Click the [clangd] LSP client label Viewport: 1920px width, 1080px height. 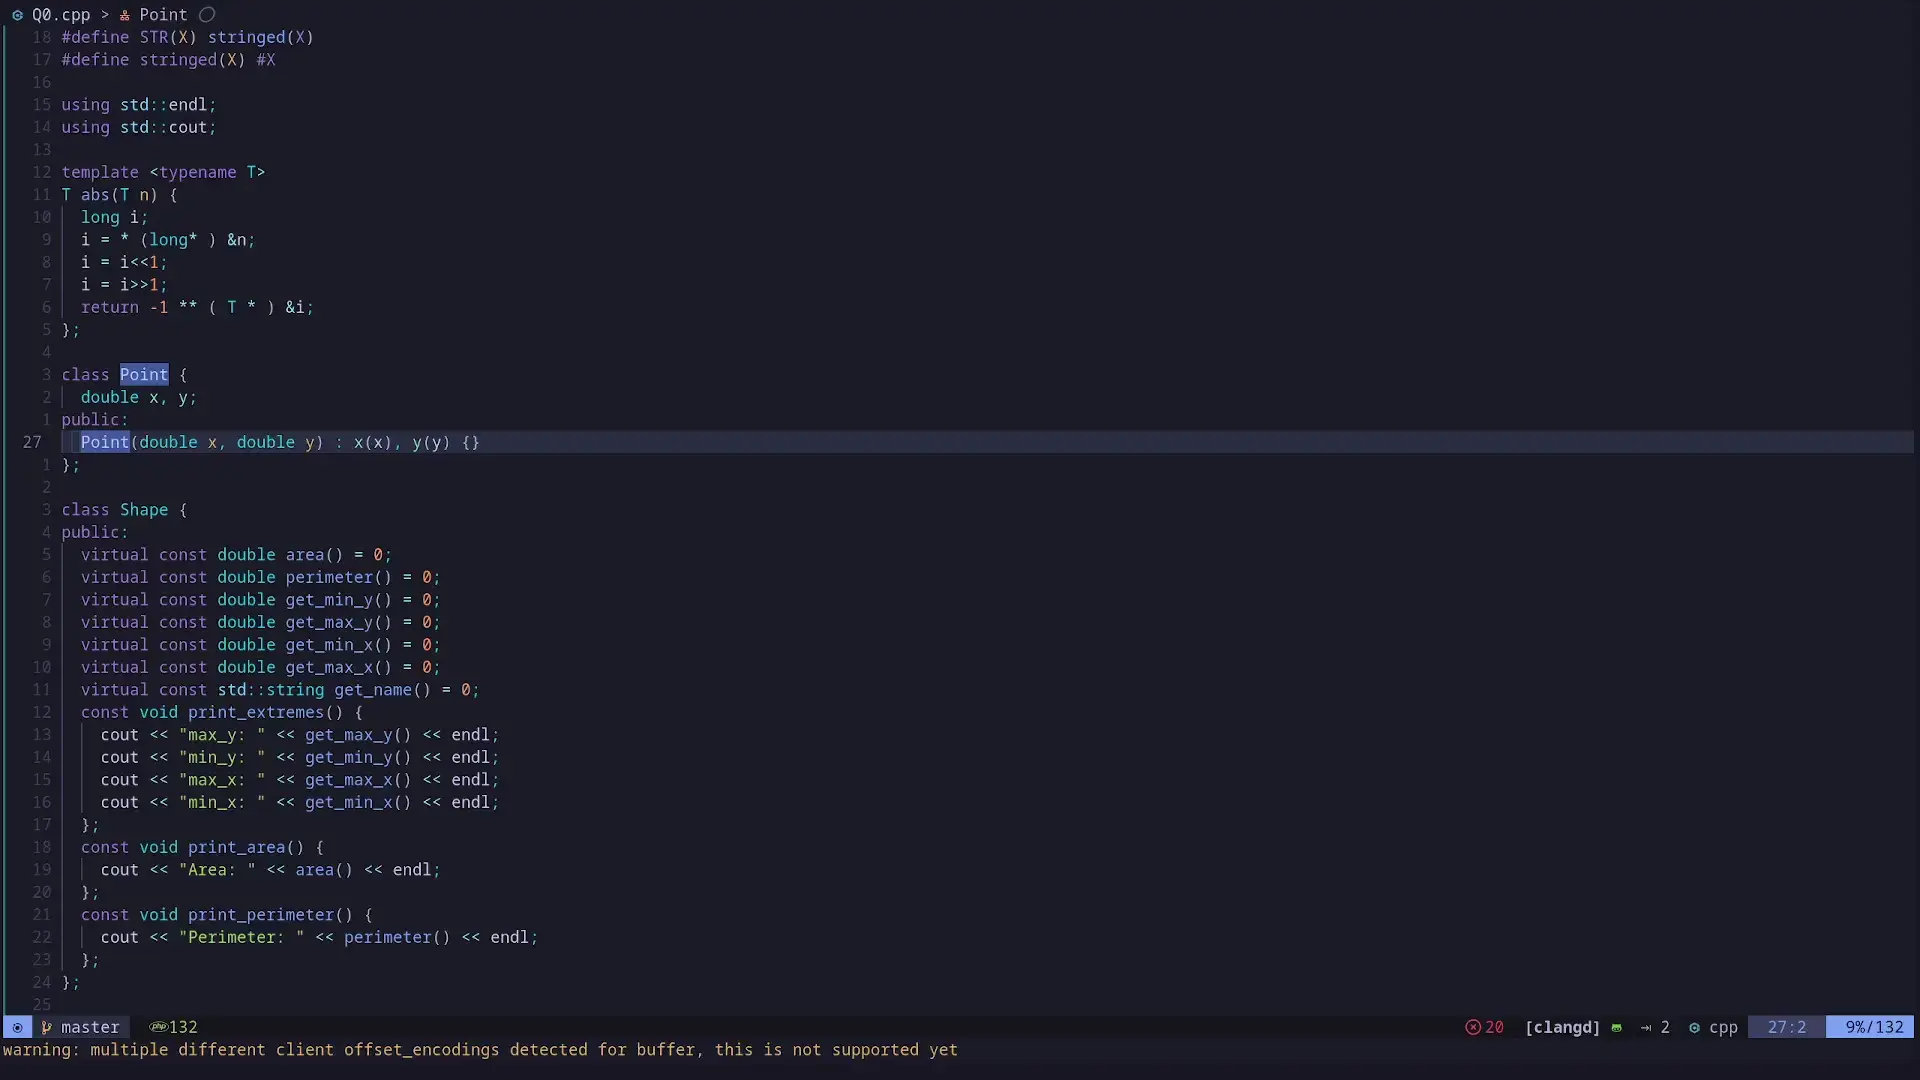(1562, 1027)
